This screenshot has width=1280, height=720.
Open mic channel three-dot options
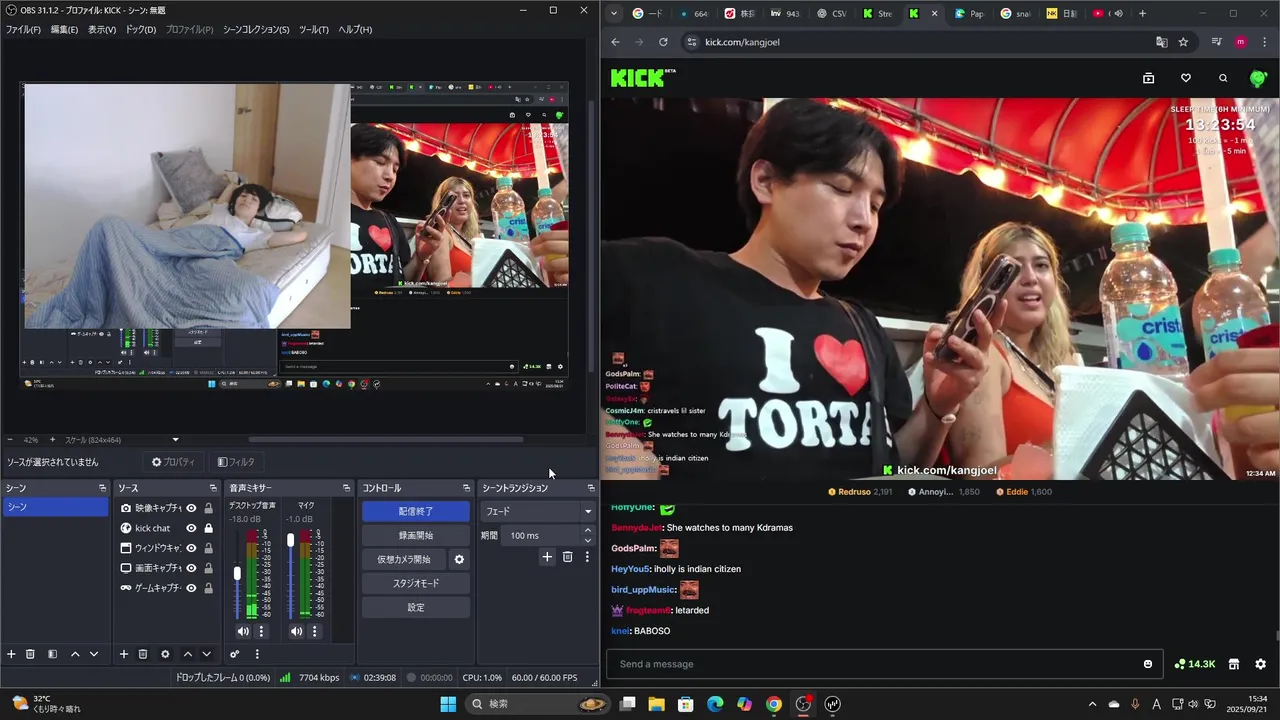click(x=314, y=631)
